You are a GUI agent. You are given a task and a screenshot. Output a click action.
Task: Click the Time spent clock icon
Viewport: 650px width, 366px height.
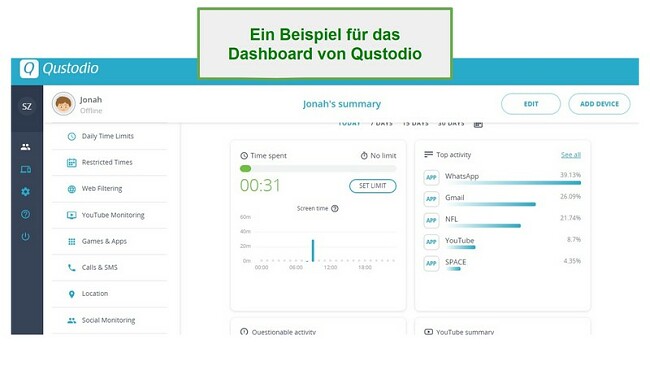click(244, 156)
